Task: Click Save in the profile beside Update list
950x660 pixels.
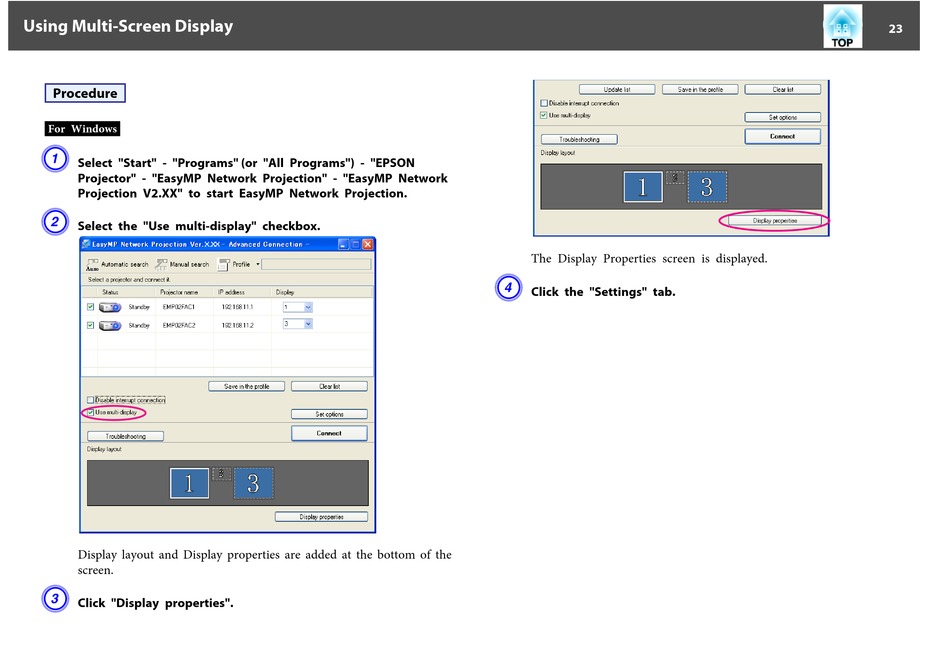Action: pos(700,89)
